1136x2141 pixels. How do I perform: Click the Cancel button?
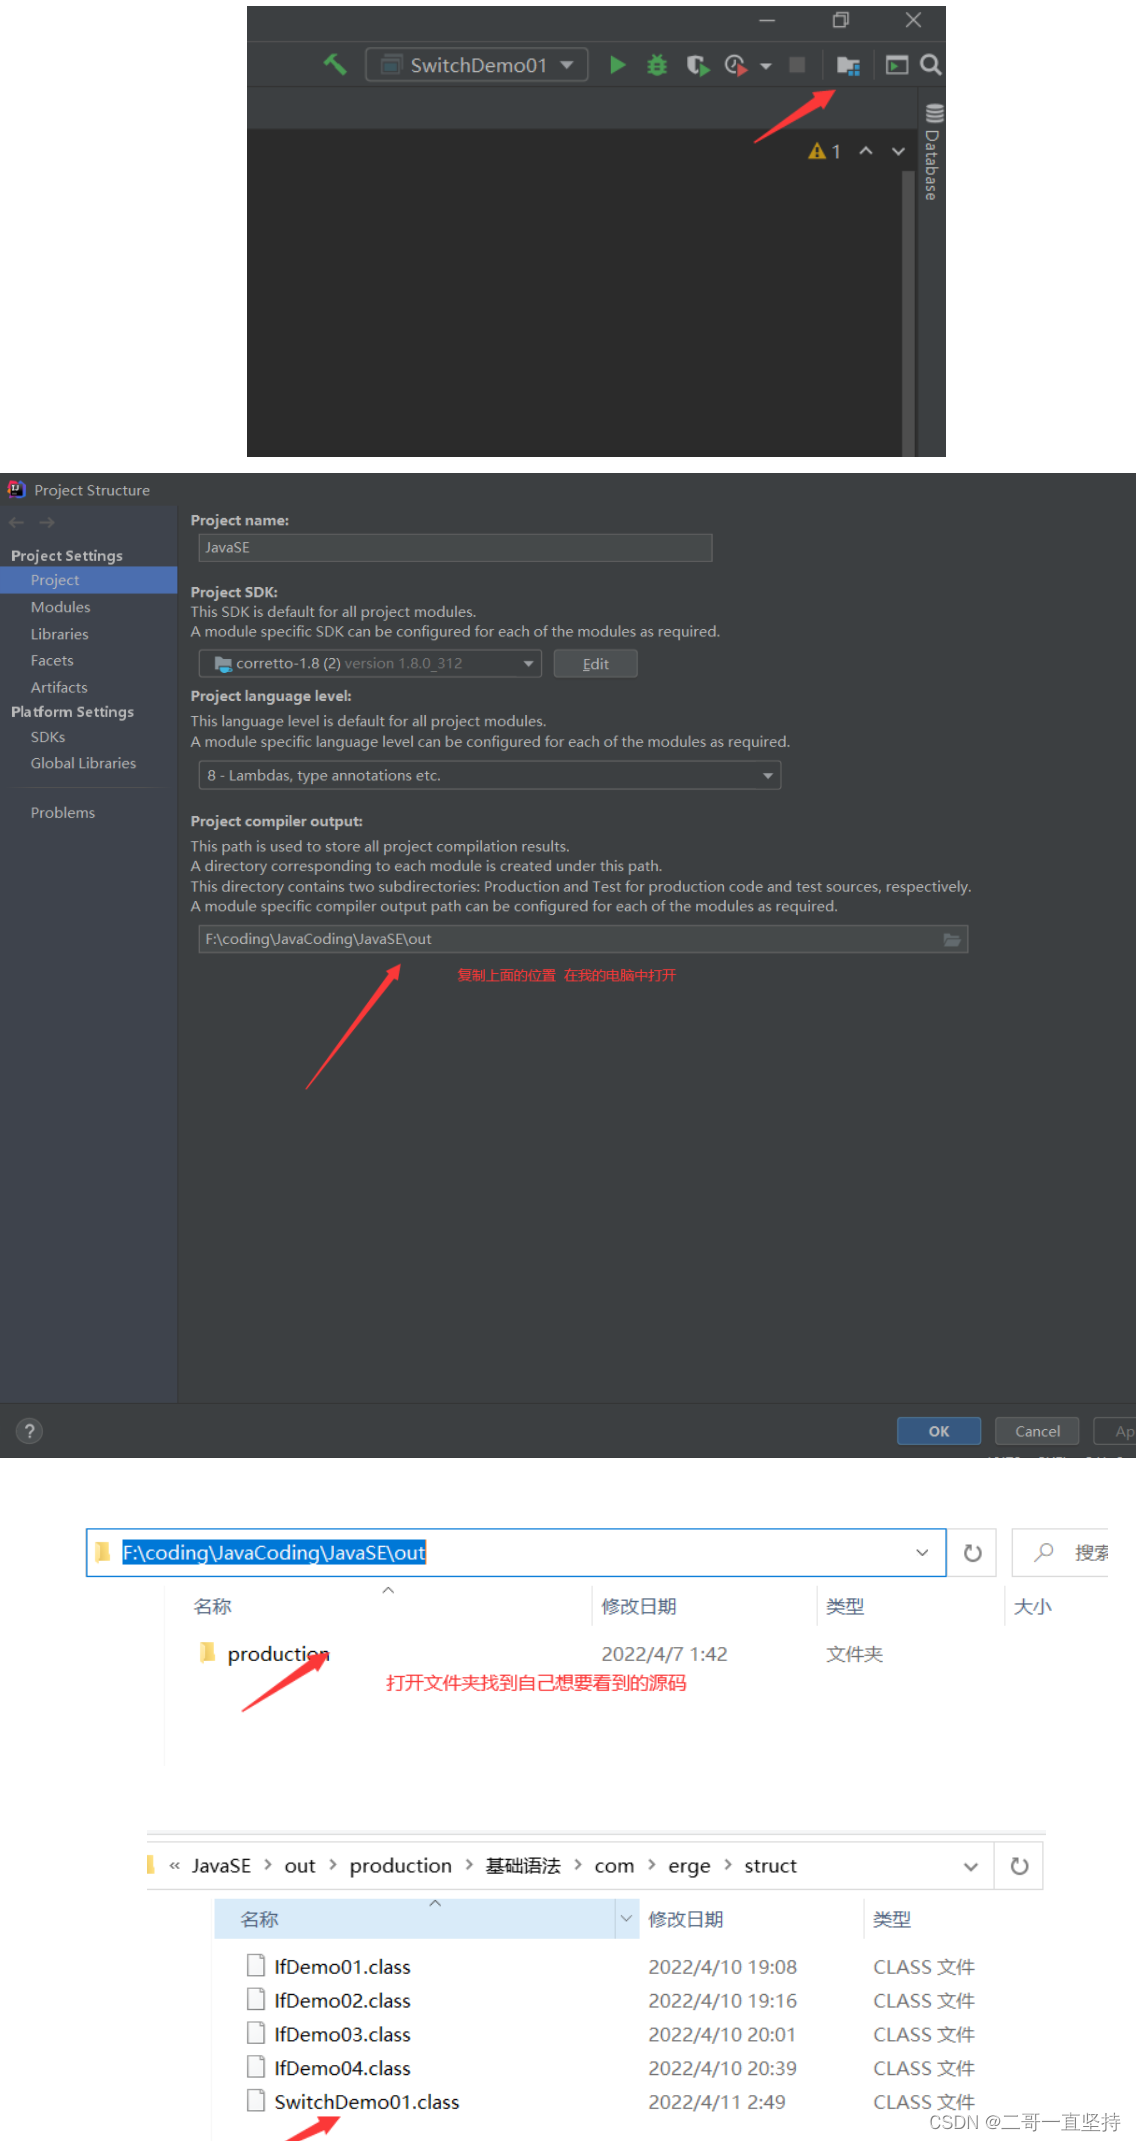1037,1431
